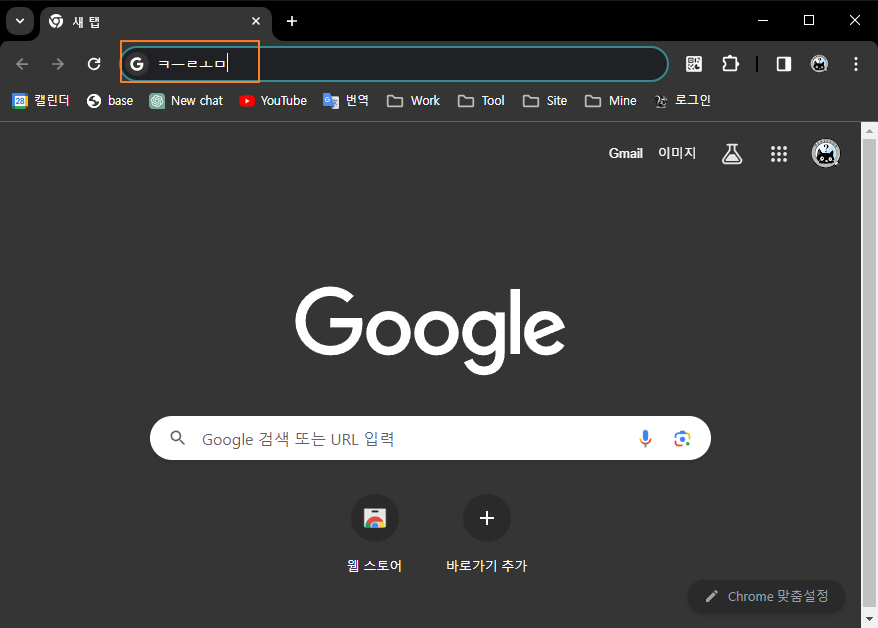This screenshot has height=628, width=878.
Task: Click the page scrollbar down arrow
Action: click(x=869, y=619)
